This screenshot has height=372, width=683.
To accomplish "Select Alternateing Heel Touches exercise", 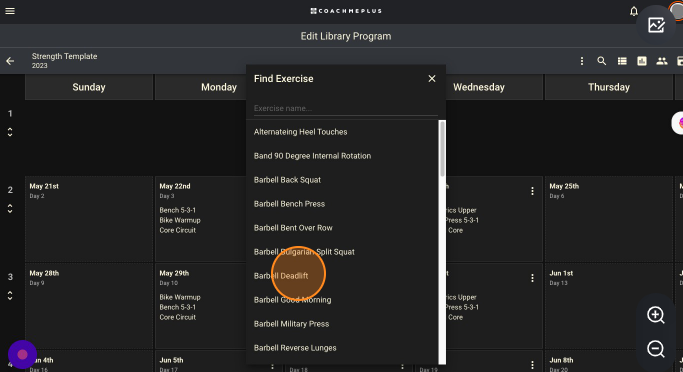I will 301,132.
